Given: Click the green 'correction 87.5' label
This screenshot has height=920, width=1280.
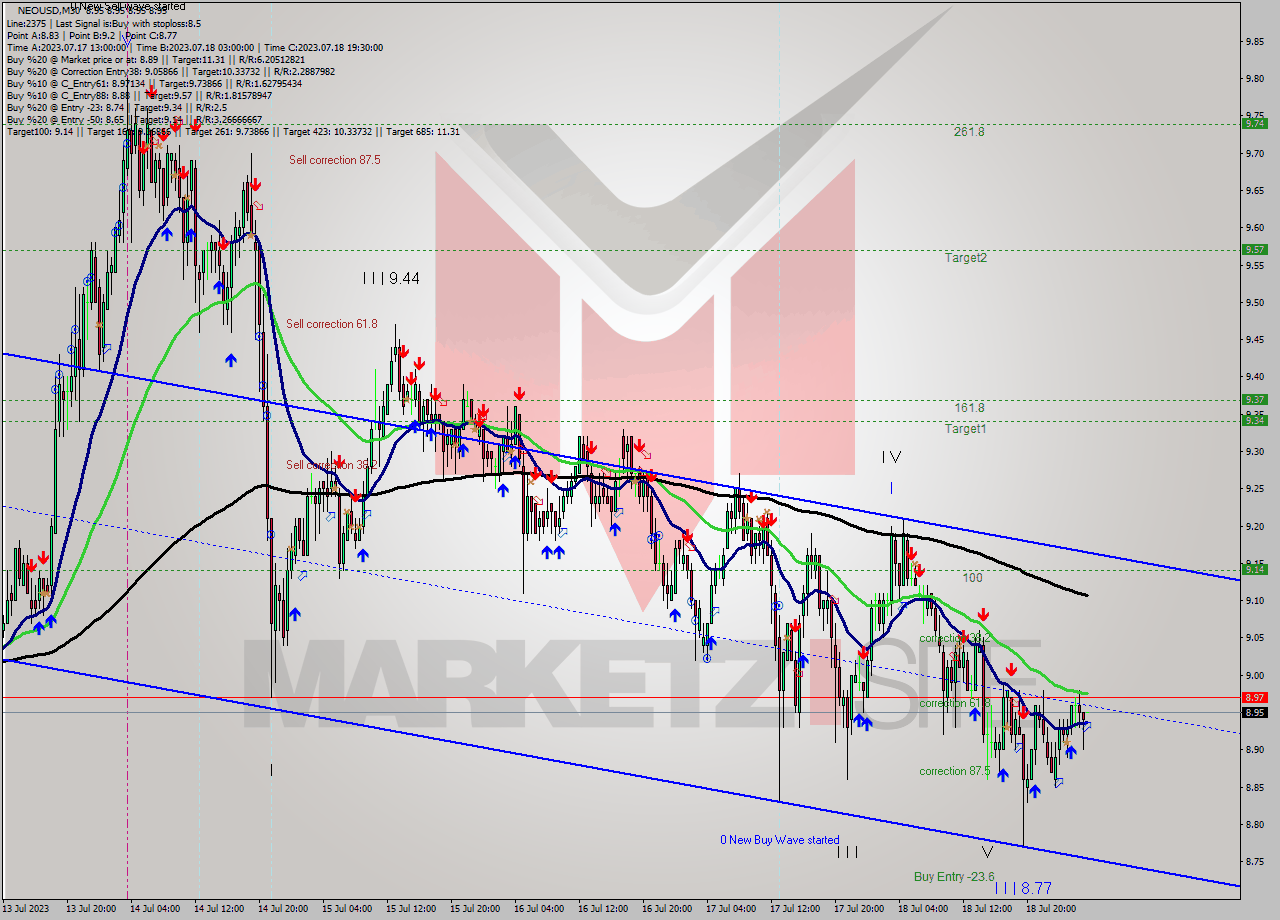Looking at the screenshot, I should 955,772.
